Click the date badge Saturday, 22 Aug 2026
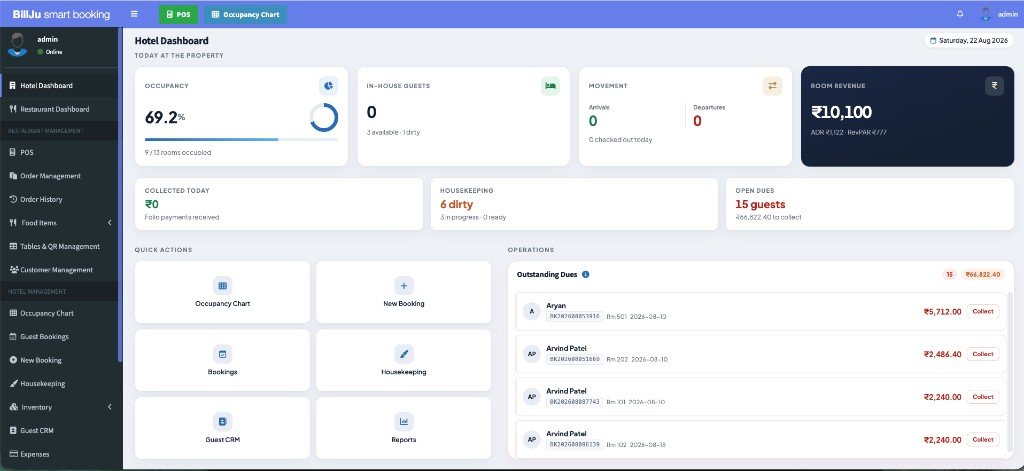The image size is (1024, 471). pos(969,41)
